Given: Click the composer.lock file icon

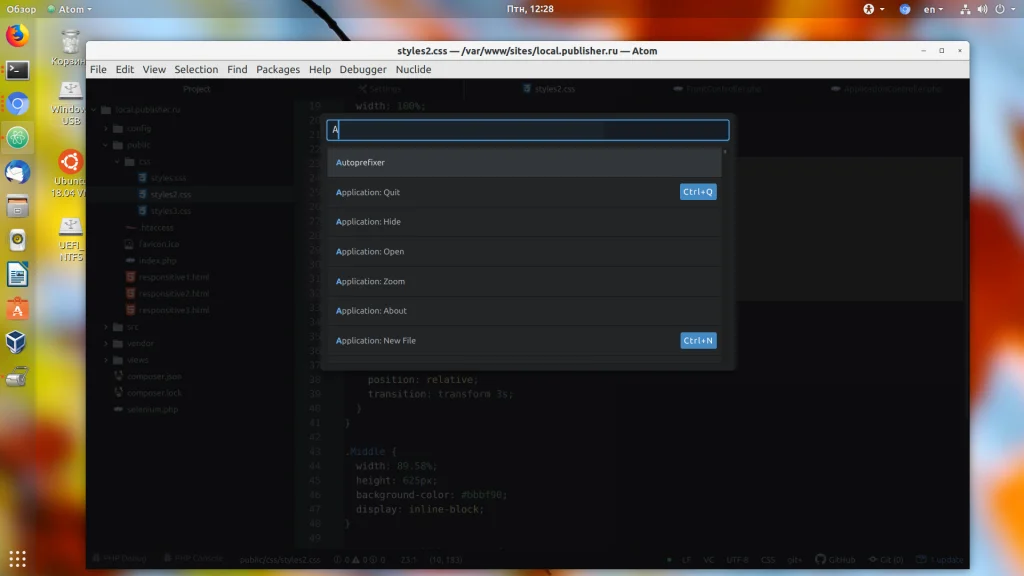Looking at the screenshot, I should [118, 392].
